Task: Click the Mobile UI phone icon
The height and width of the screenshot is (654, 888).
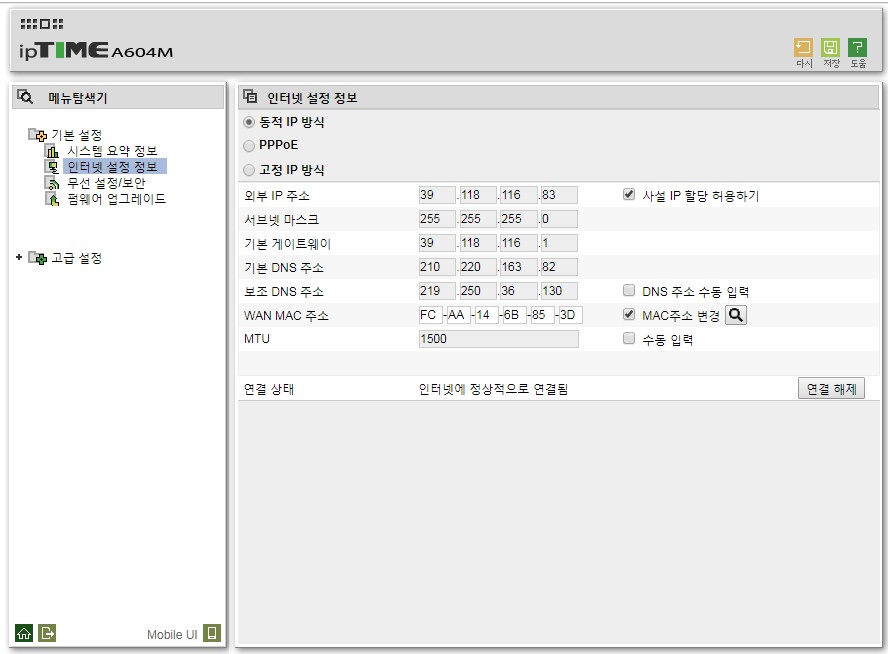Action: coord(212,633)
